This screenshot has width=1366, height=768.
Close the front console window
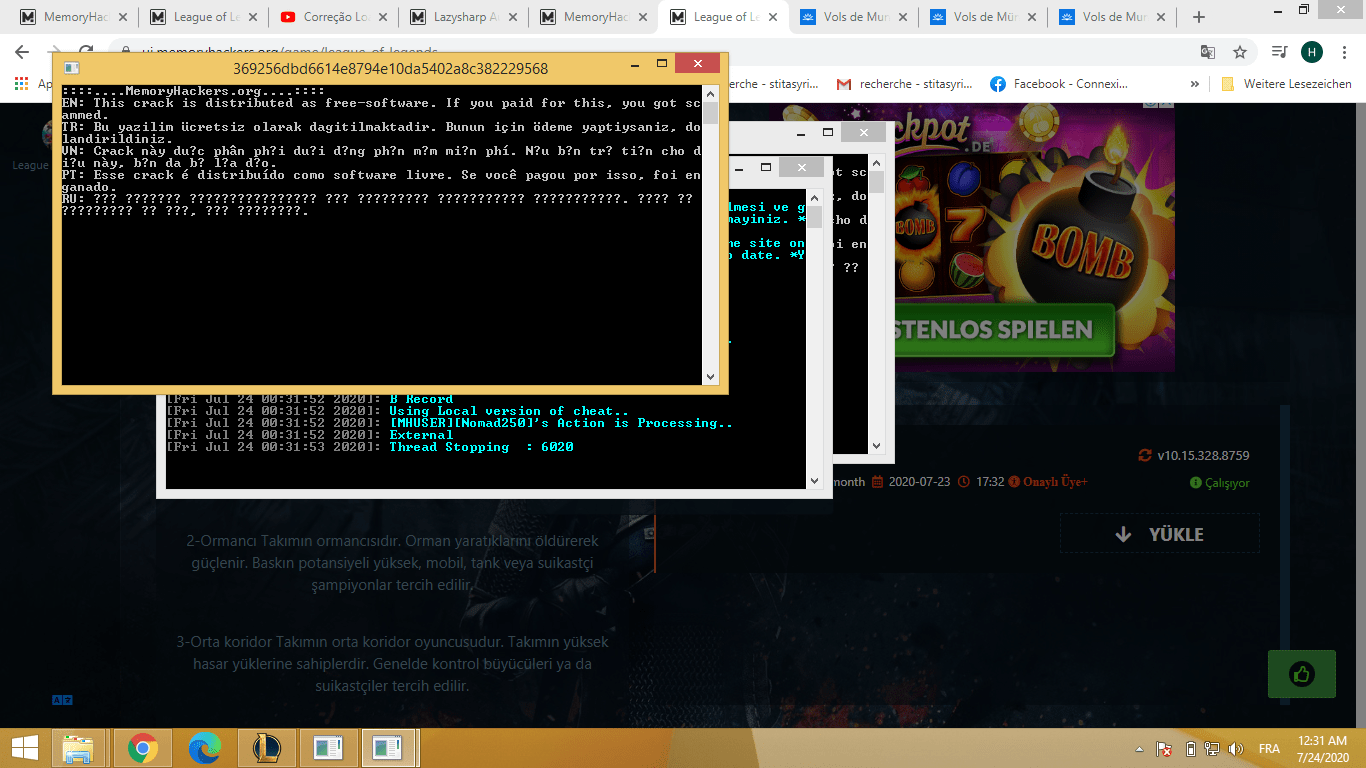[697, 64]
